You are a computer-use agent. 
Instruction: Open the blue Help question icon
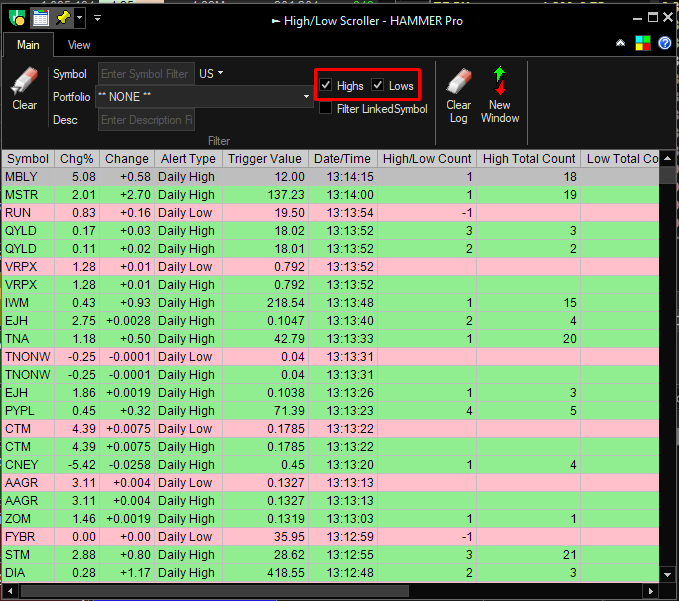pos(665,43)
